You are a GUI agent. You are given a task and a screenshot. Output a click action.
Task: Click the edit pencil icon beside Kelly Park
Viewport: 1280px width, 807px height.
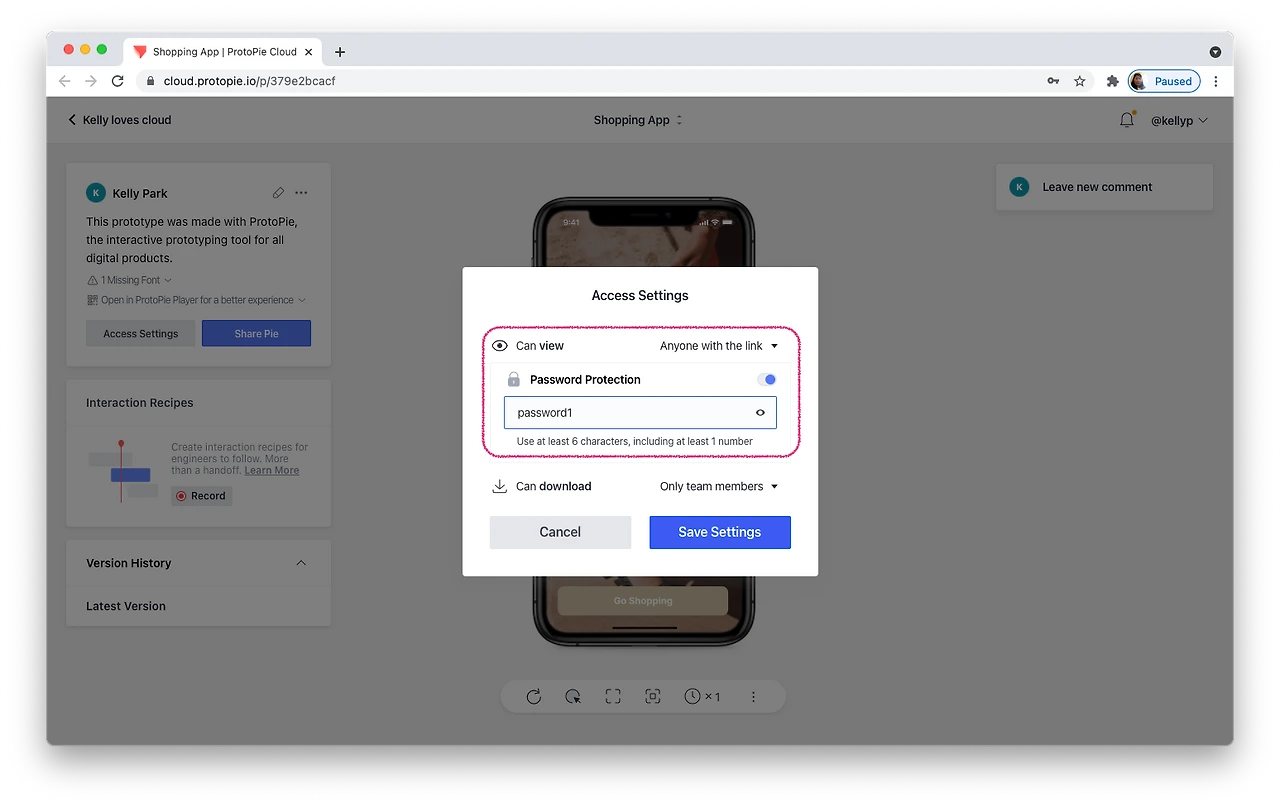click(278, 193)
